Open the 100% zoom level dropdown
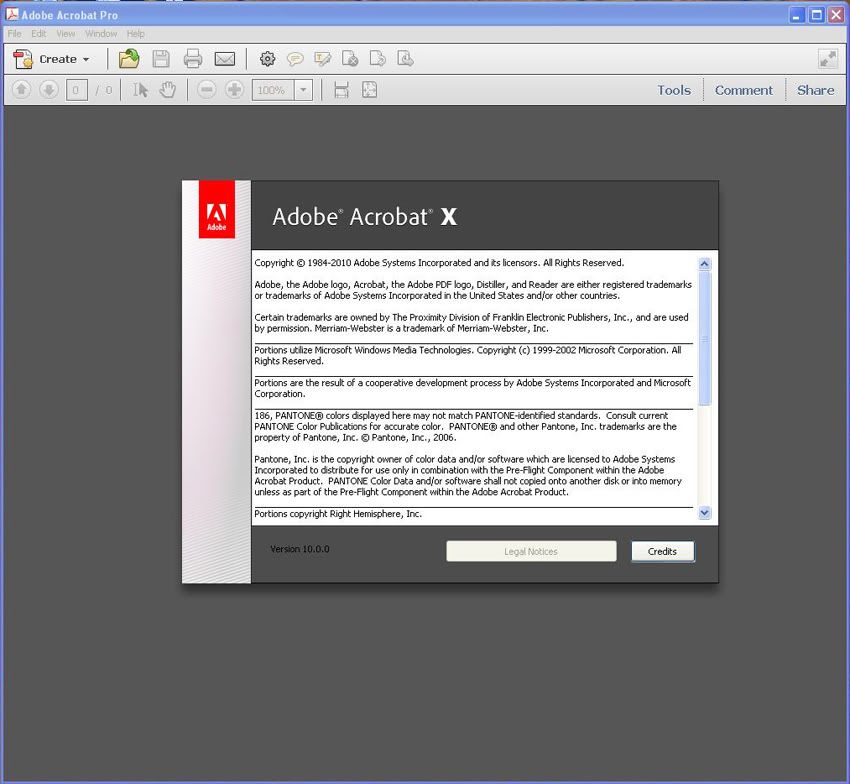 [303, 90]
